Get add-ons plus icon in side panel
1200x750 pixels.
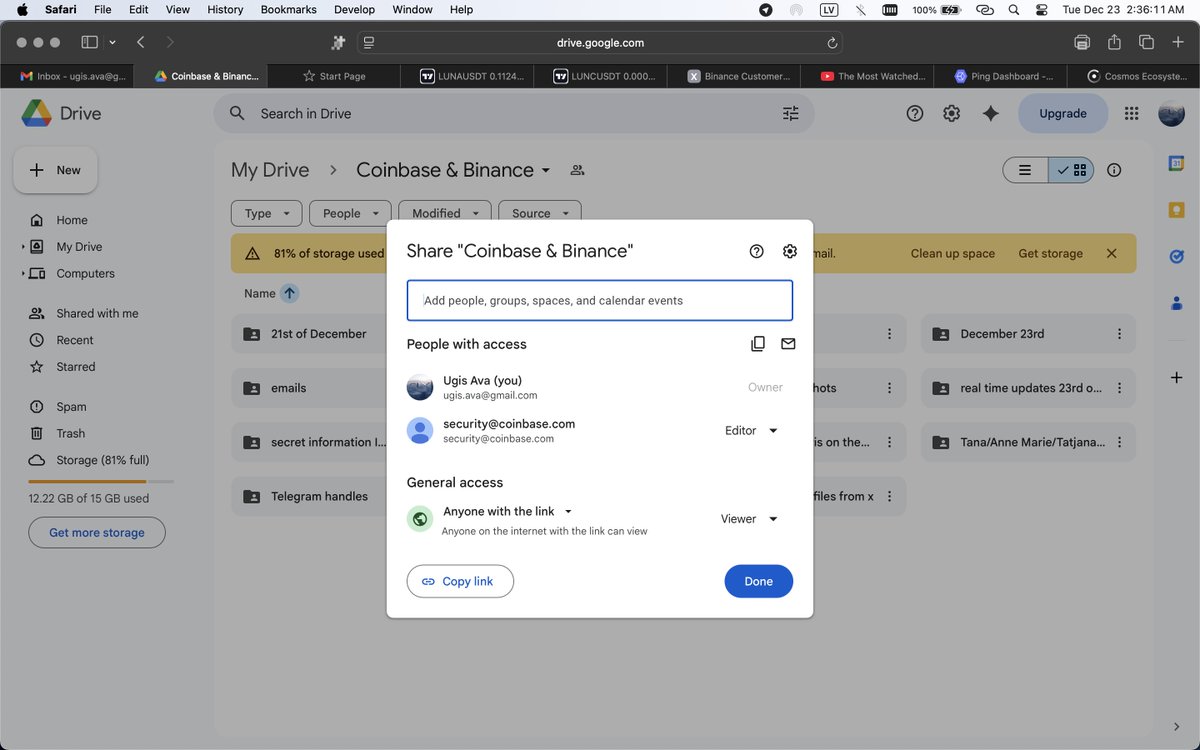pos(1177,378)
